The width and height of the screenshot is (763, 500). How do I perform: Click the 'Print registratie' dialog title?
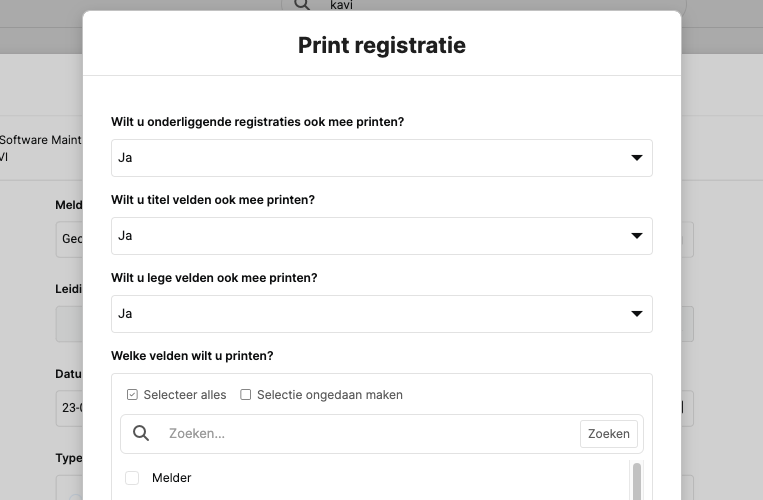pyautogui.click(x=381, y=45)
